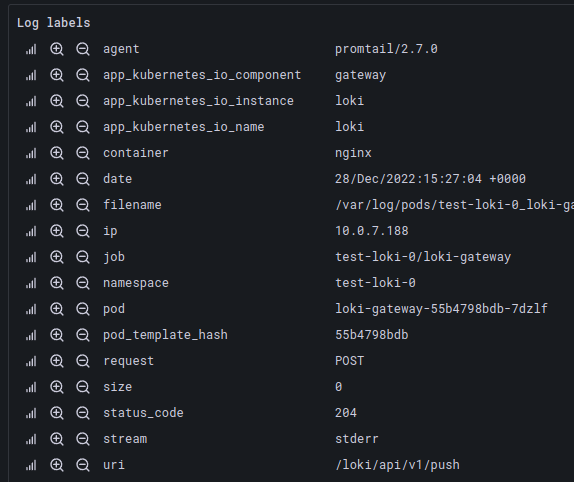Select the value 28/Dec/2022:15:27:04 +0000
This screenshot has height=482, width=574.
(x=430, y=179)
